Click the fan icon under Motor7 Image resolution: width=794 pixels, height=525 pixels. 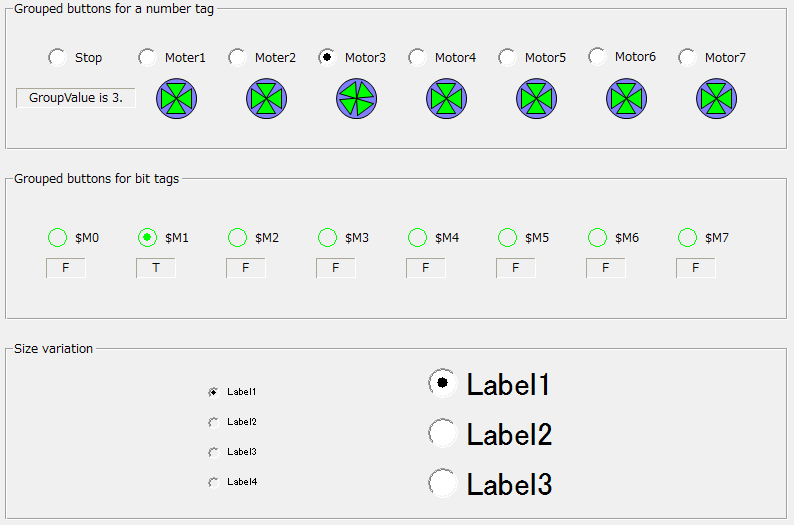click(x=717, y=99)
